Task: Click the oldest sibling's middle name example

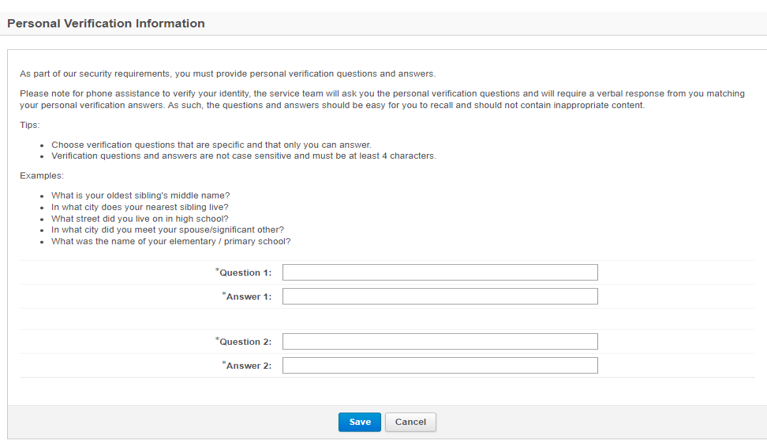Action: tap(141, 195)
